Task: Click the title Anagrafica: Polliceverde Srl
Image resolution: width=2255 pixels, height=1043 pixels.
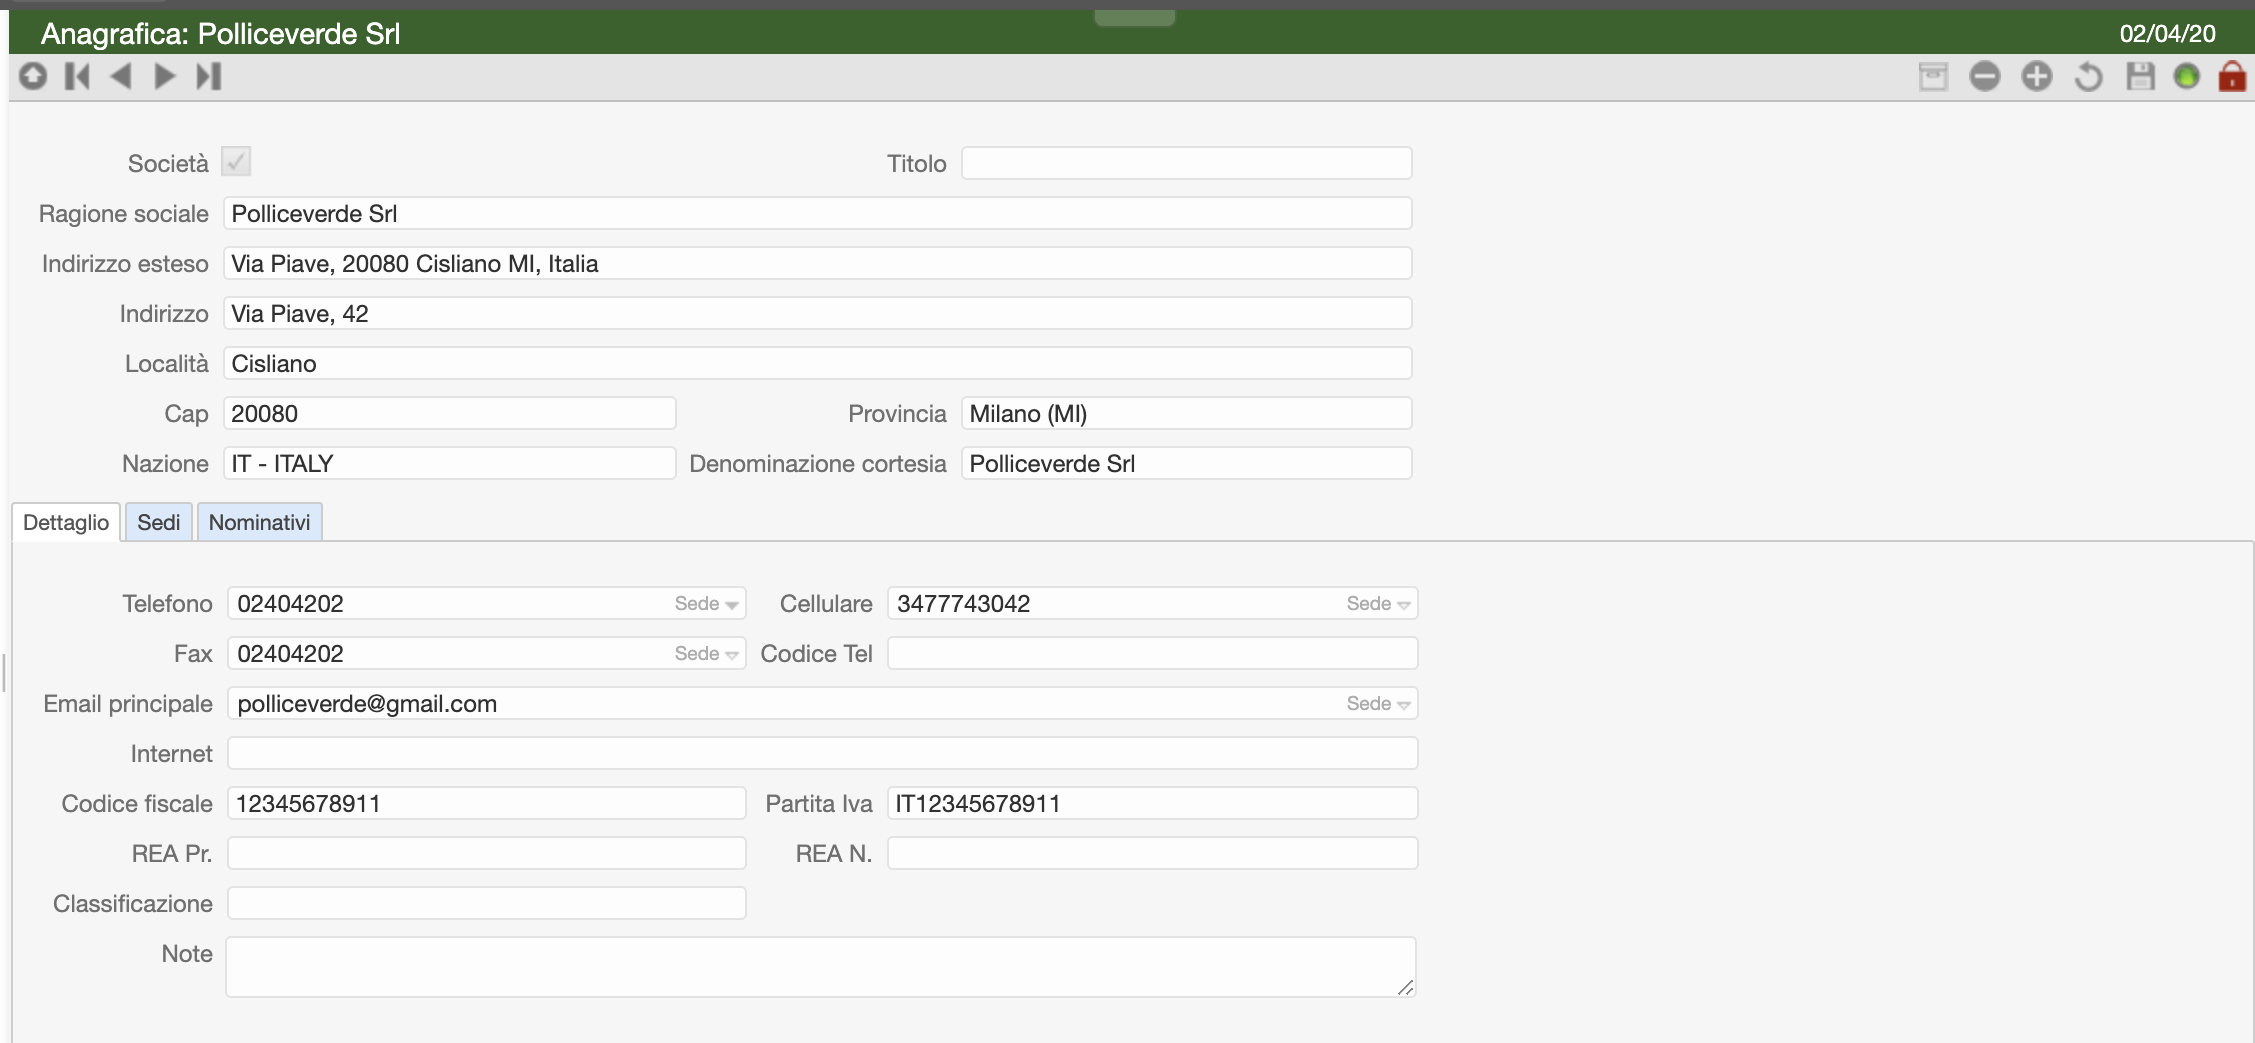Action: (x=220, y=34)
